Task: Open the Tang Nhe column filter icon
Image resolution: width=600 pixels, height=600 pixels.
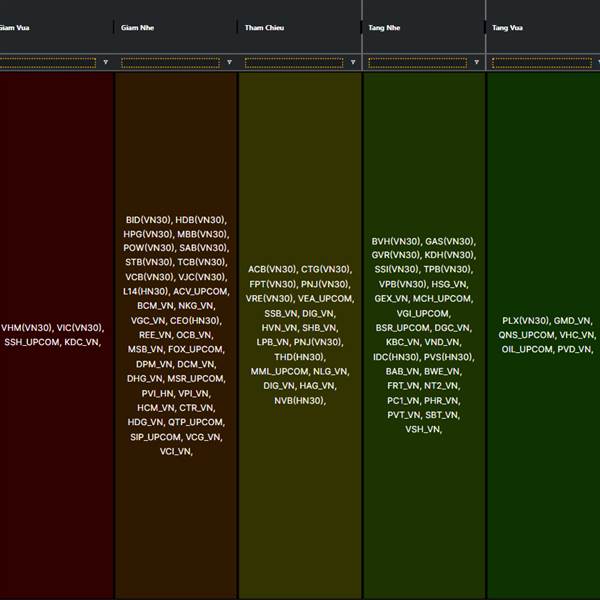Action: tap(476, 62)
